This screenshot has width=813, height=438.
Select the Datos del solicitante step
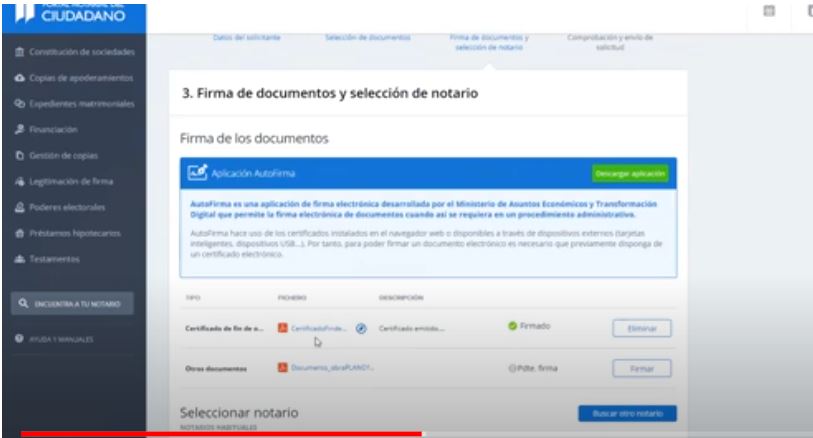(x=247, y=37)
